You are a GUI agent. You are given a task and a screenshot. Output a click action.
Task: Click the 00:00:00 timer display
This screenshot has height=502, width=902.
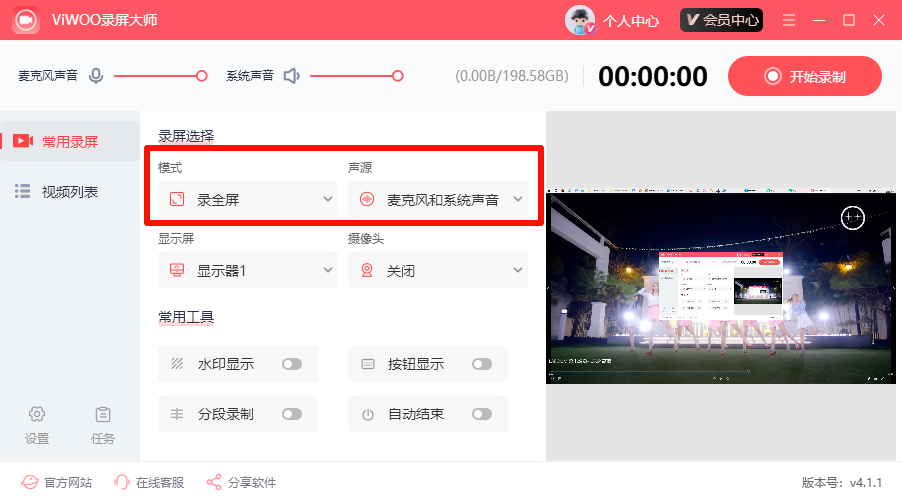[653, 76]
